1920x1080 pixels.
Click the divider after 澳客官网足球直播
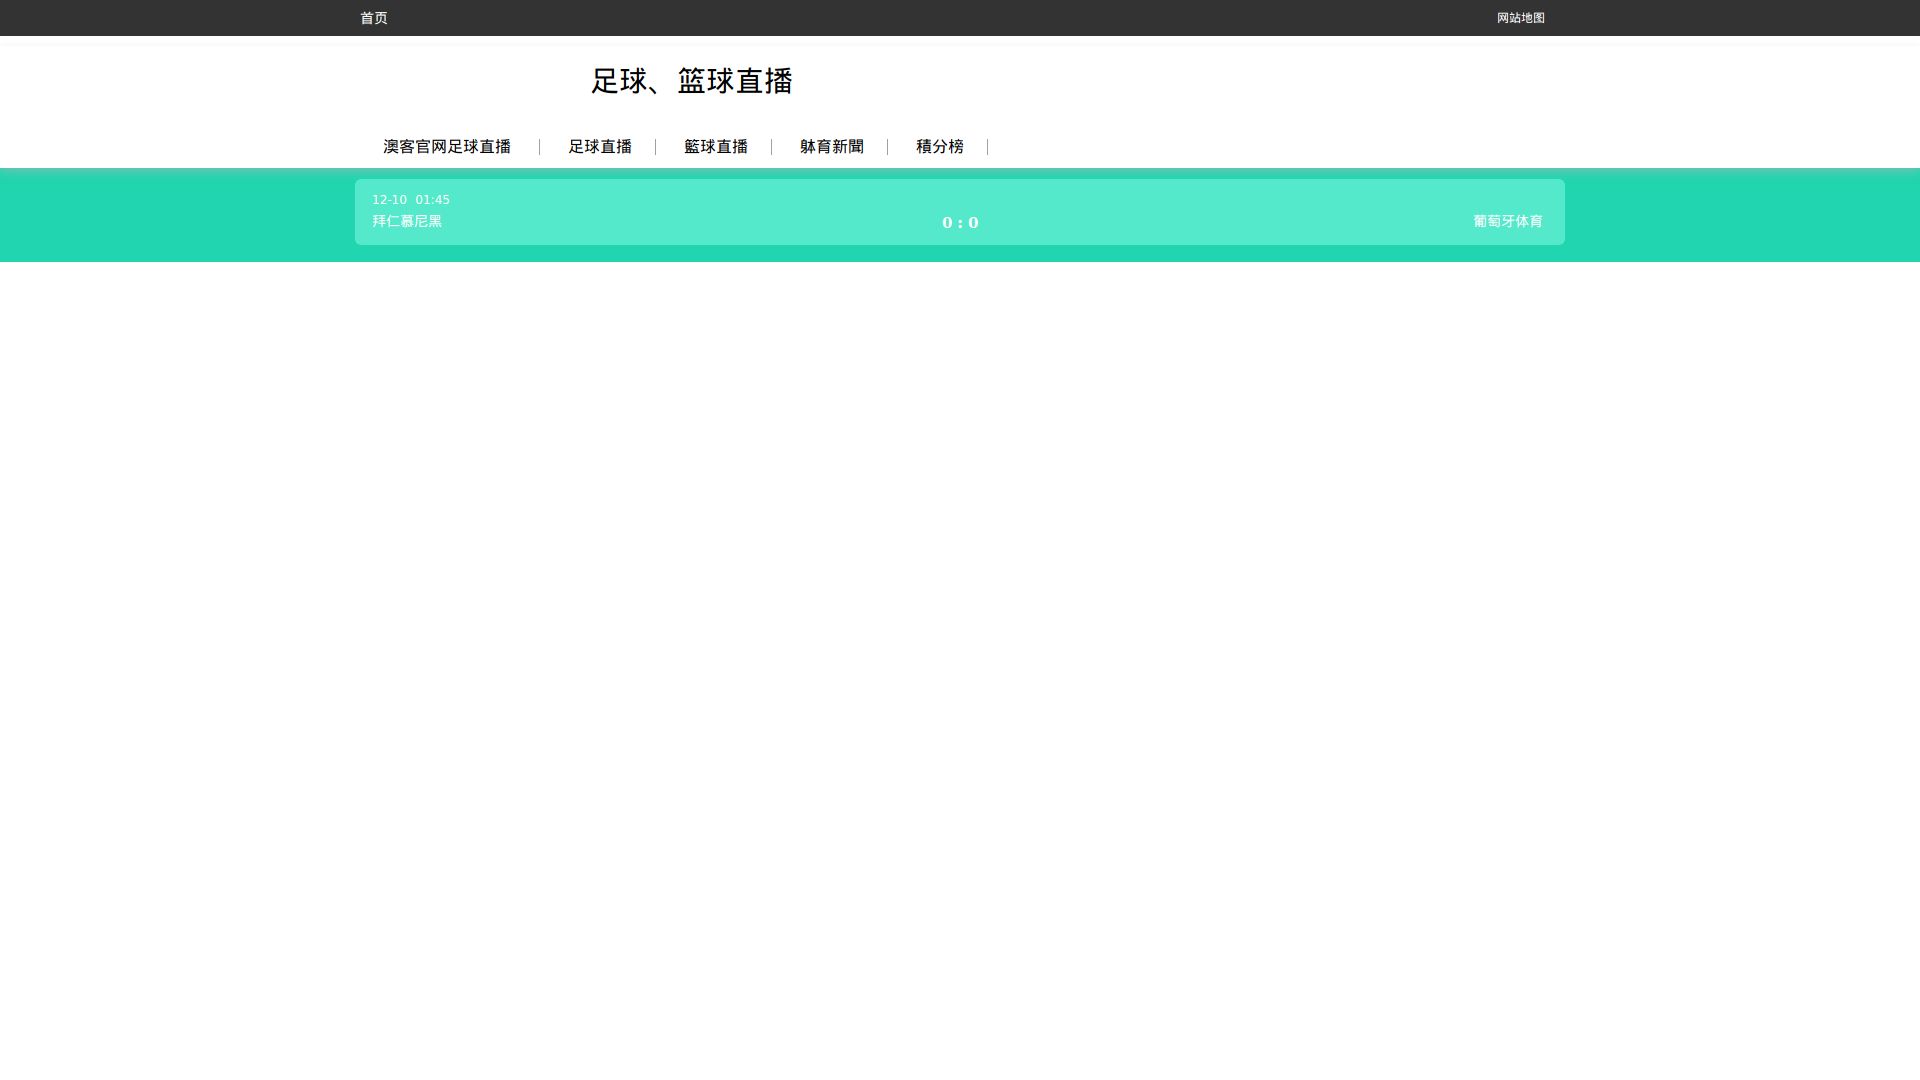(540, 147)
